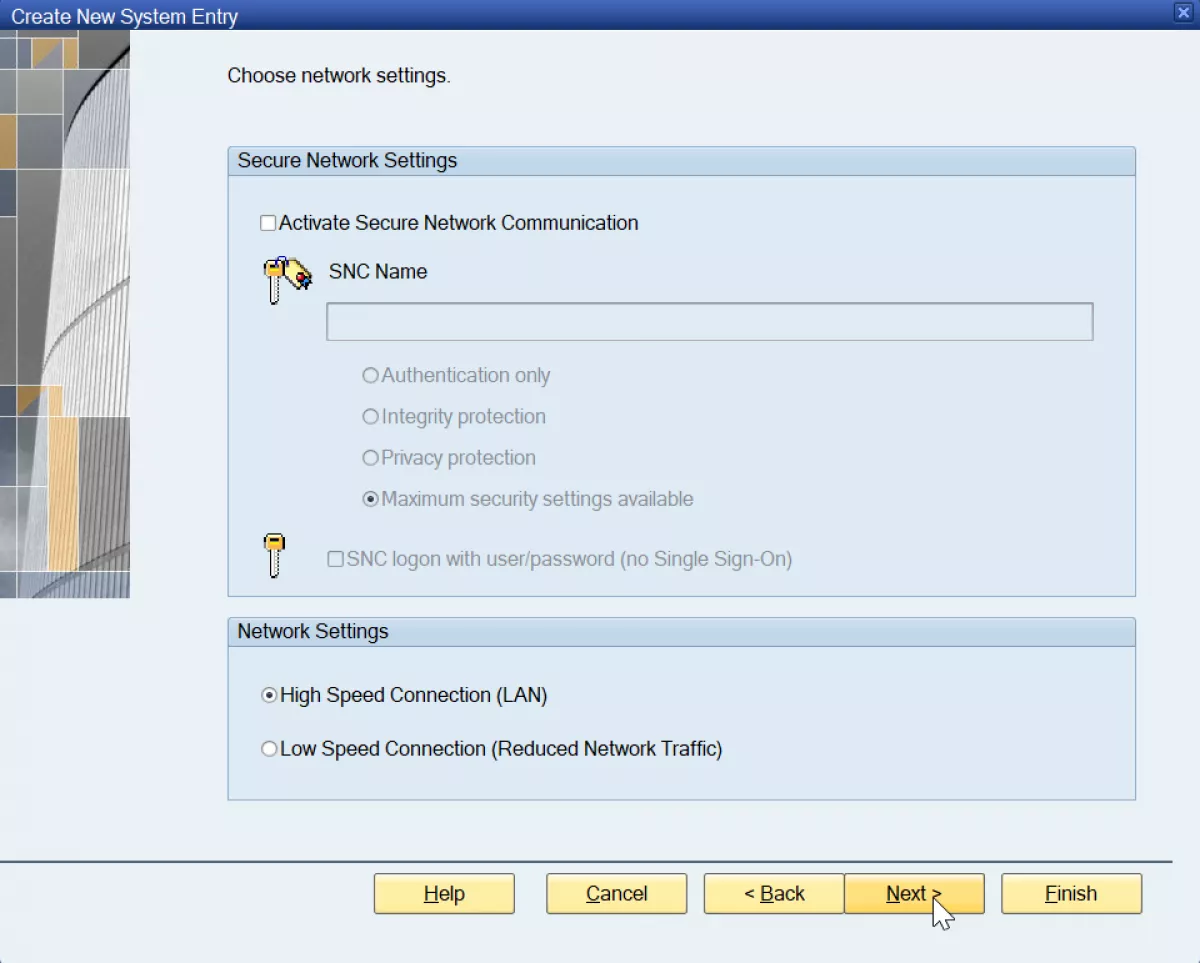Click into the SNC Name input field
Viewport: 1200px width, 963px height.
710,322
